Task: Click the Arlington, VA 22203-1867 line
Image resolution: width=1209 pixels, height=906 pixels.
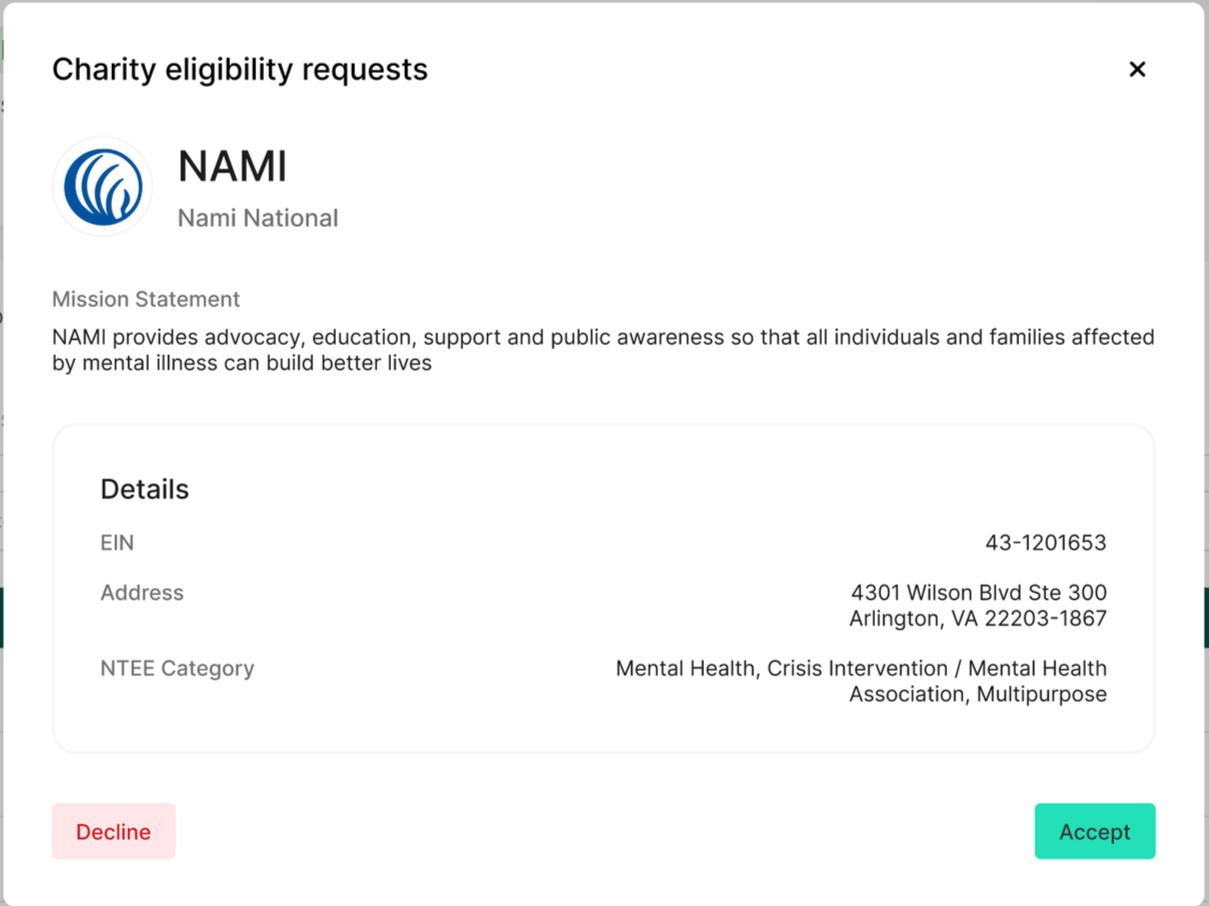Action: point(977,619)
